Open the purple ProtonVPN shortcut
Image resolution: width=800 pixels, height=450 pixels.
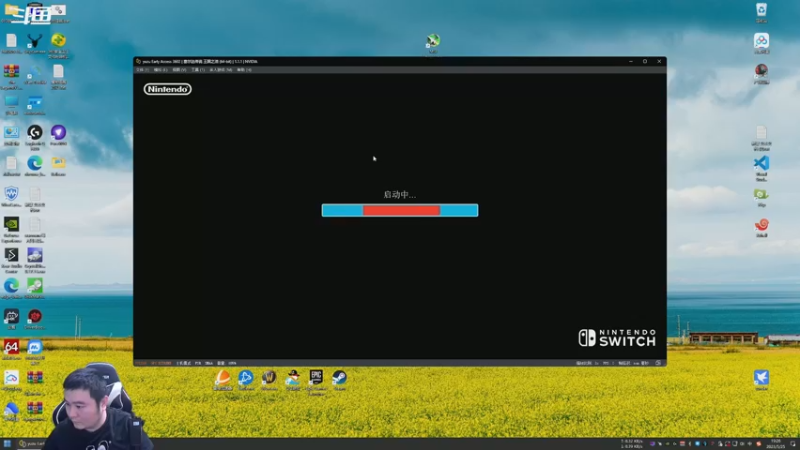(58, 135)
